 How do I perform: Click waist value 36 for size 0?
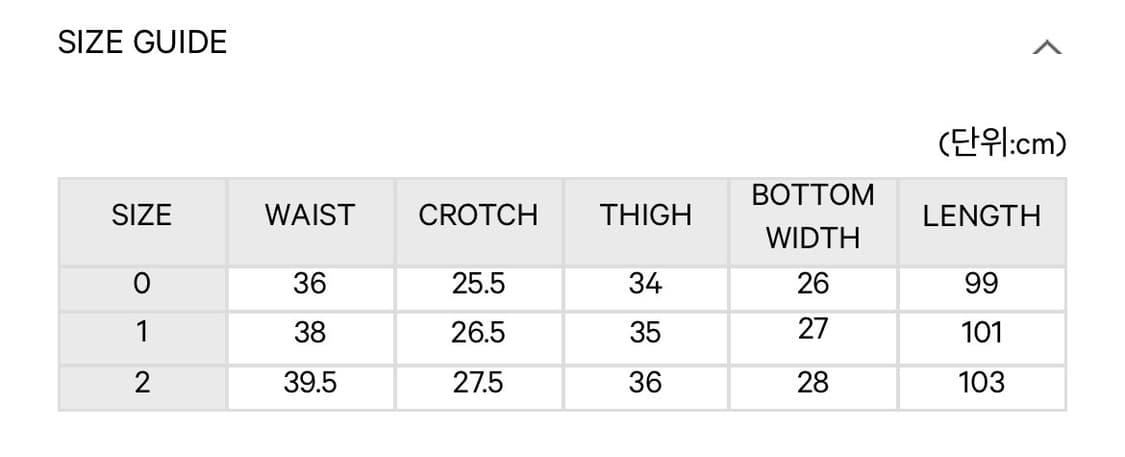[310, 285]
